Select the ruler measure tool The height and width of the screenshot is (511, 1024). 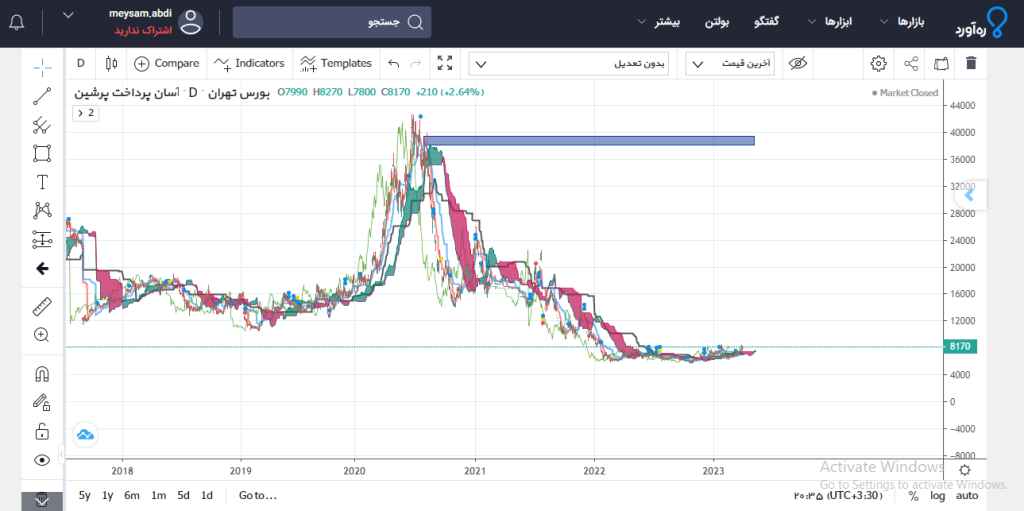(x=42, y=306)
